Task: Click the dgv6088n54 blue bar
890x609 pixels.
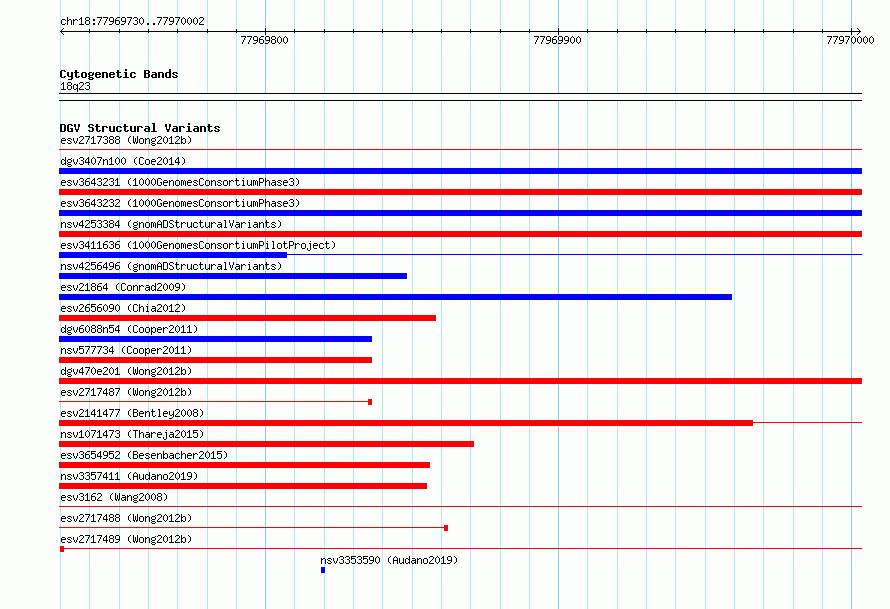Action: click(x=215, y=339)
